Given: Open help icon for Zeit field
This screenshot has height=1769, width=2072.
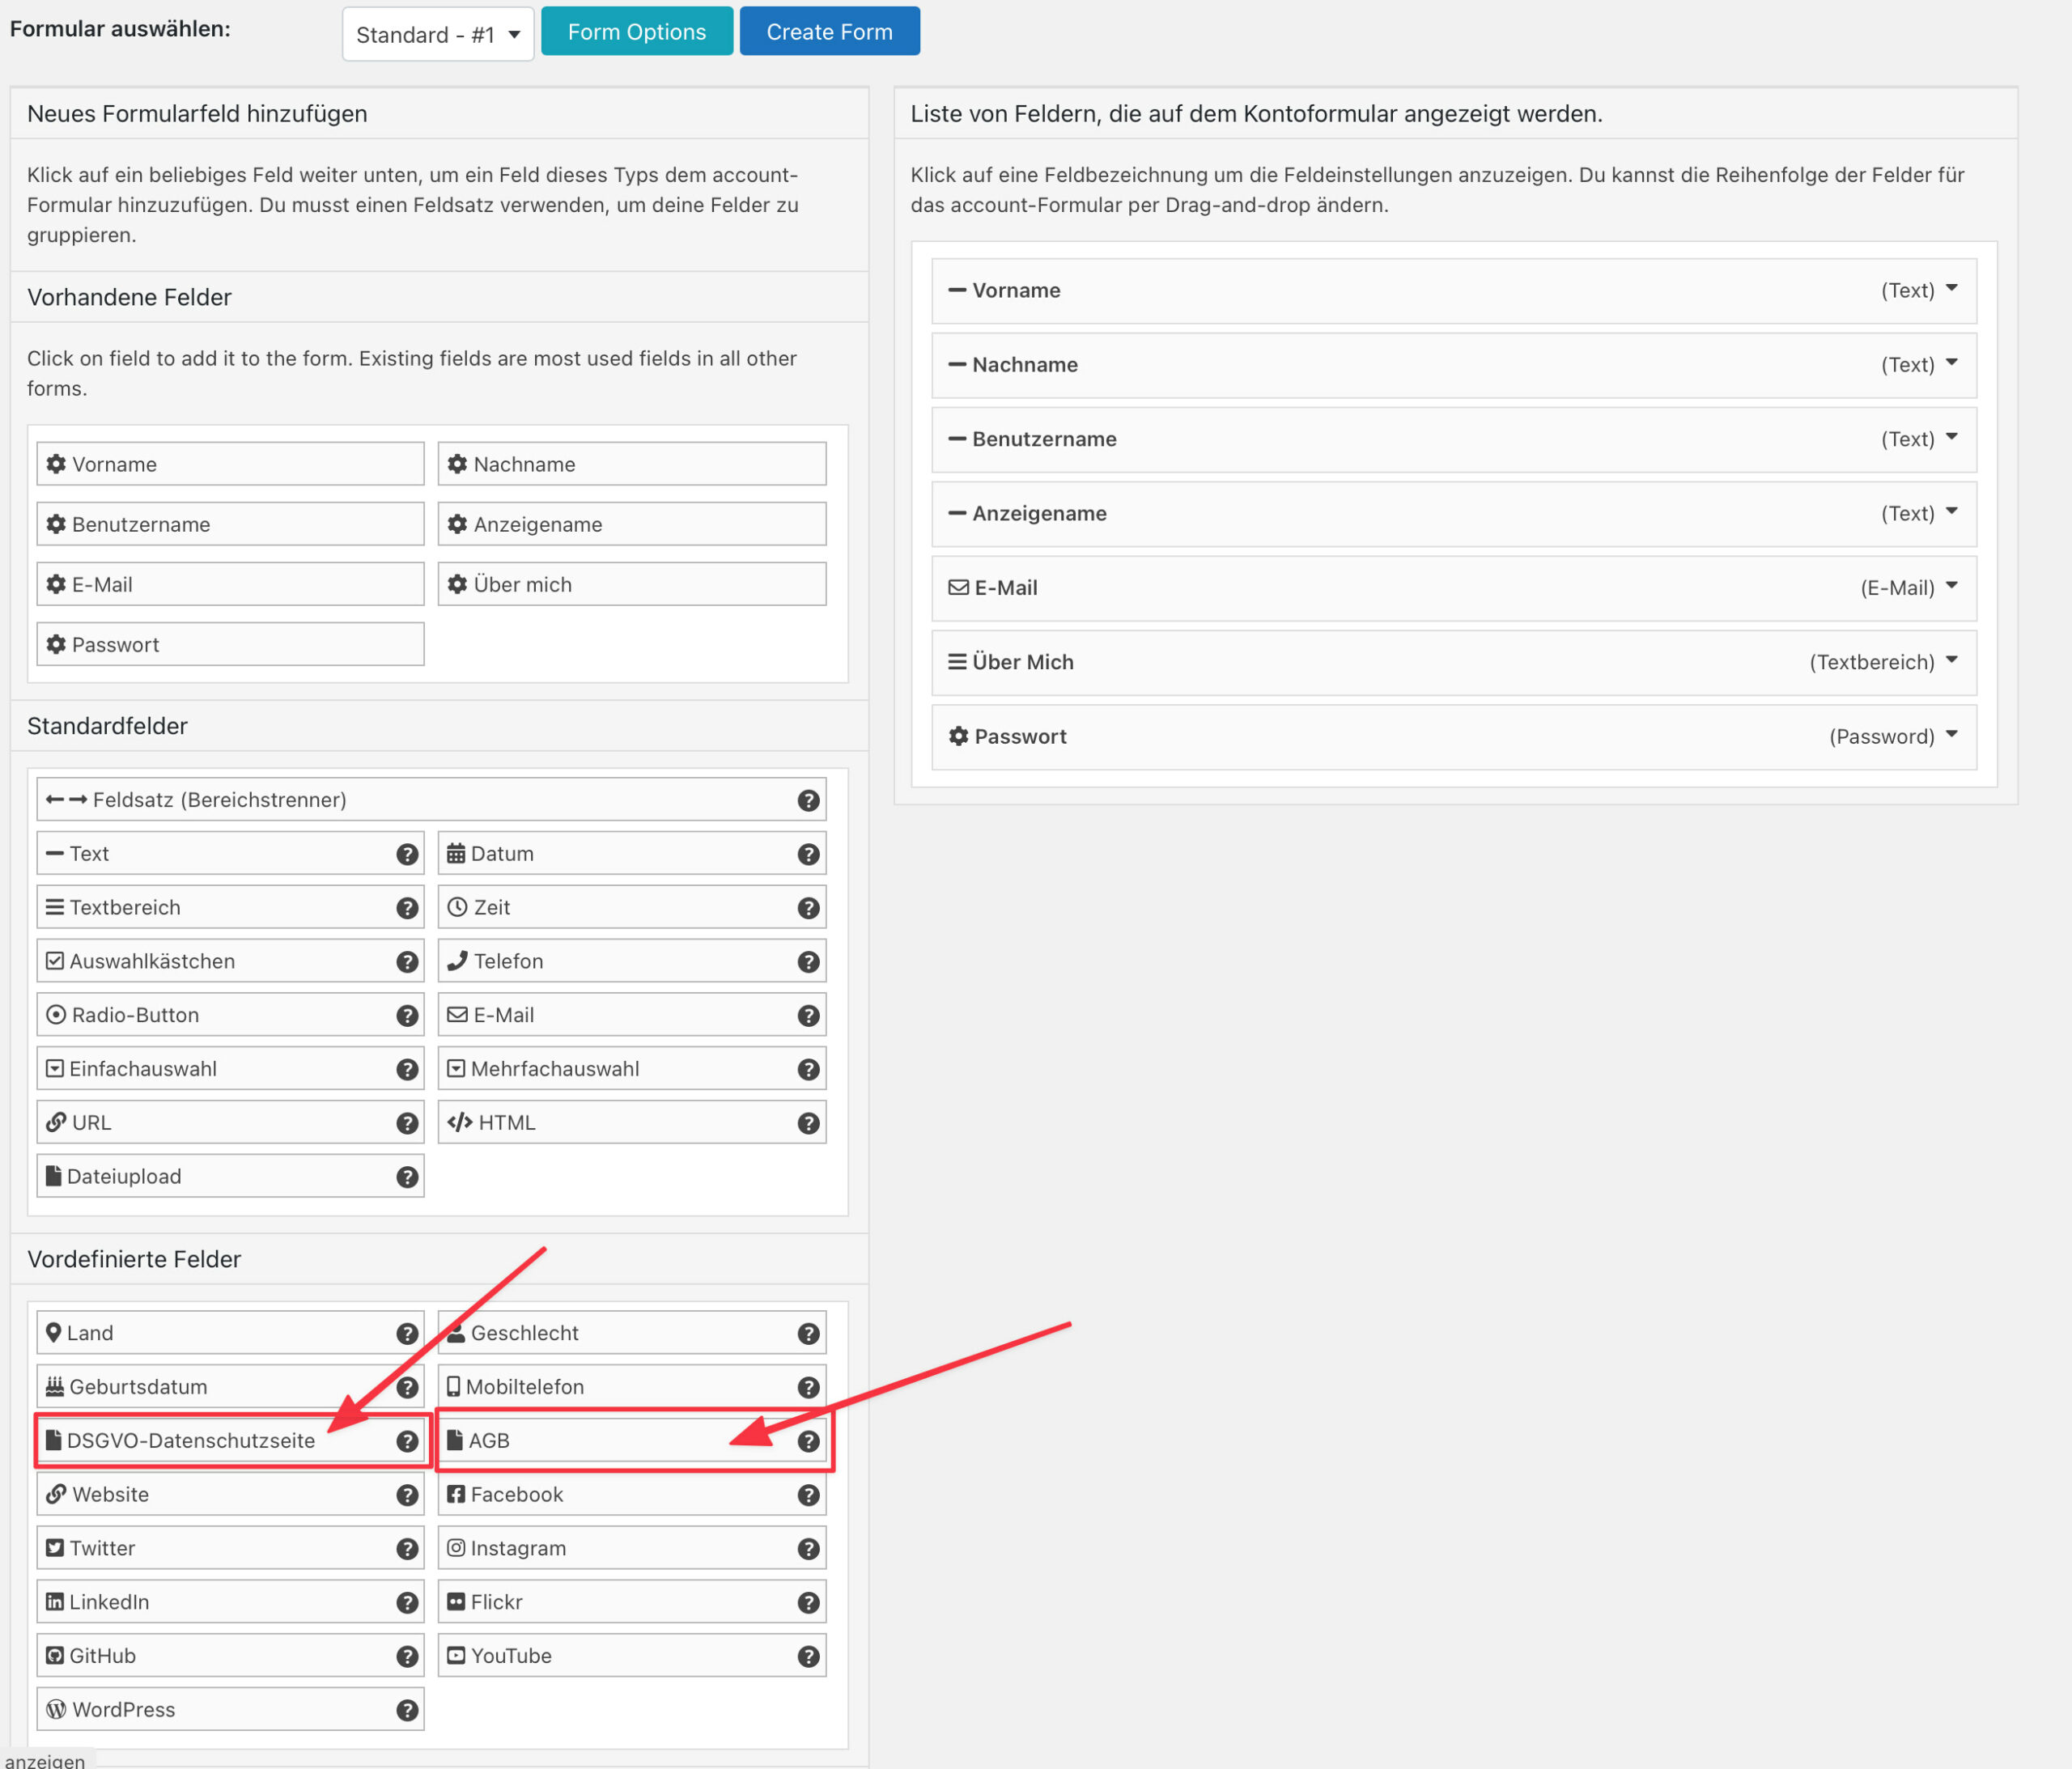Looking at the screenshot, I should point(809,908).
